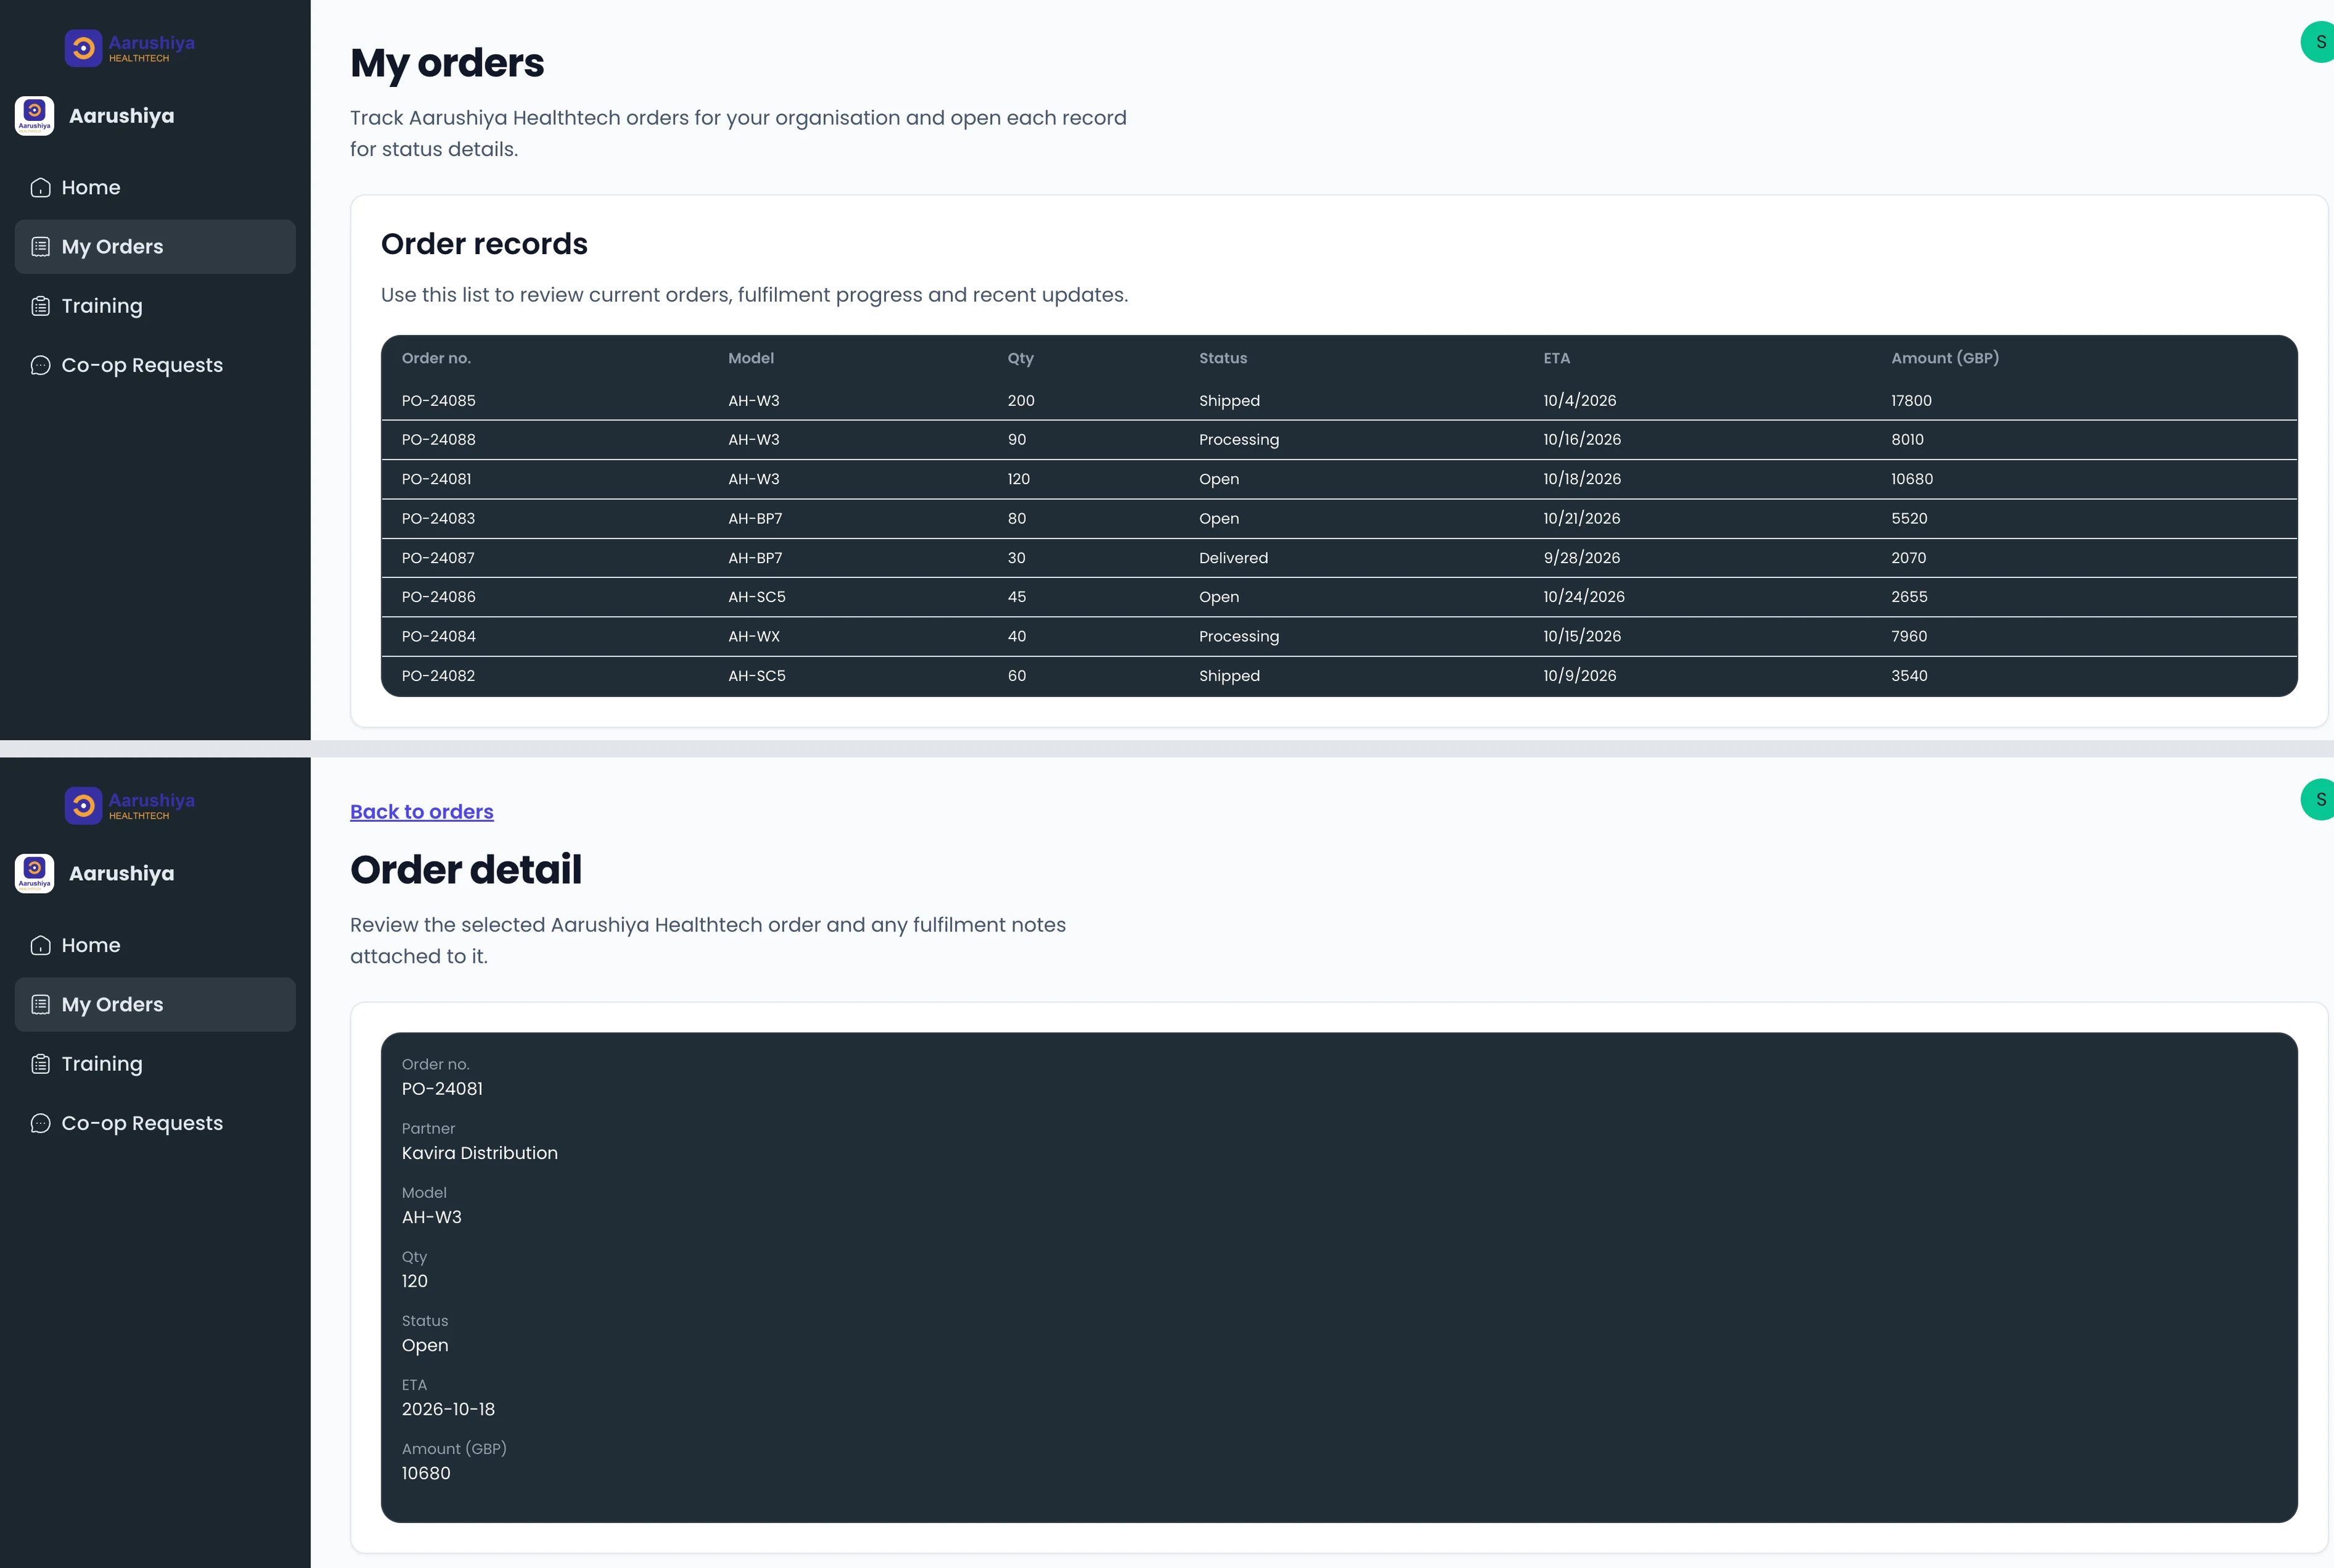The height and width of the screenshot is (1568, 2334).
Task: Open user avatar S on My orders page
Action: [x=2319, y=42]
